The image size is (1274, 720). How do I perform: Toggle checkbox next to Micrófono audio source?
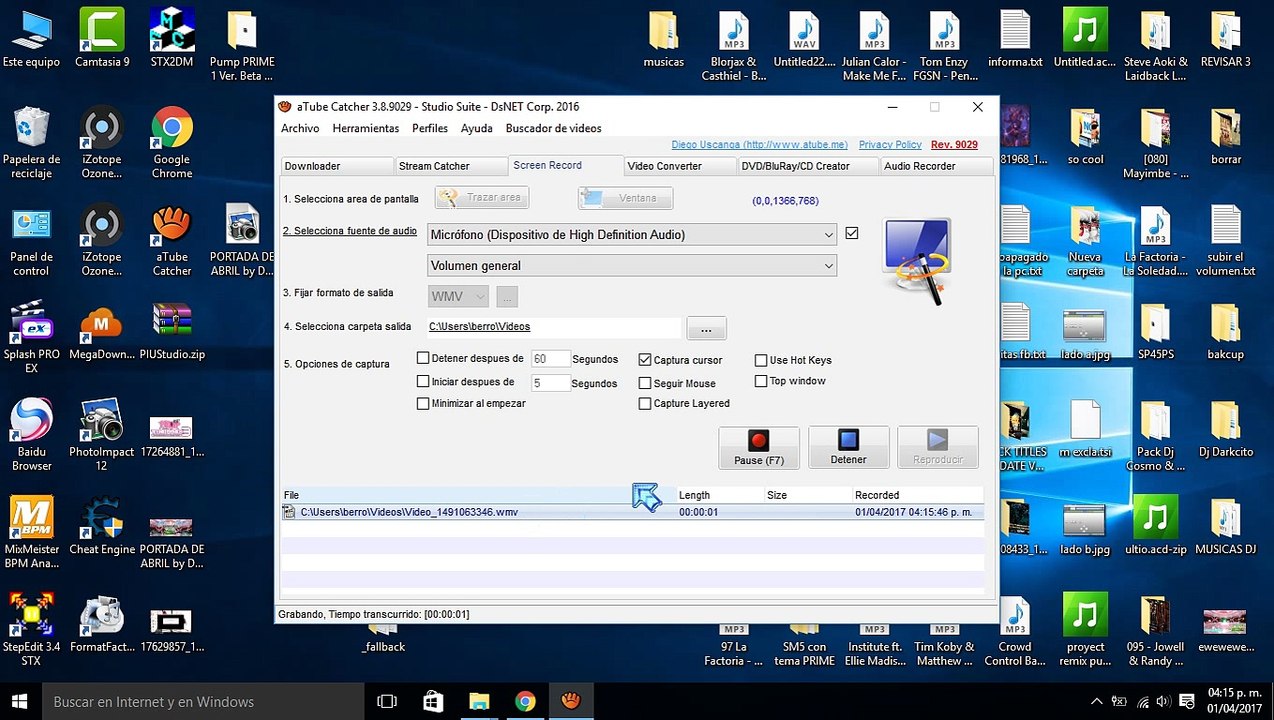click(852, 233)
